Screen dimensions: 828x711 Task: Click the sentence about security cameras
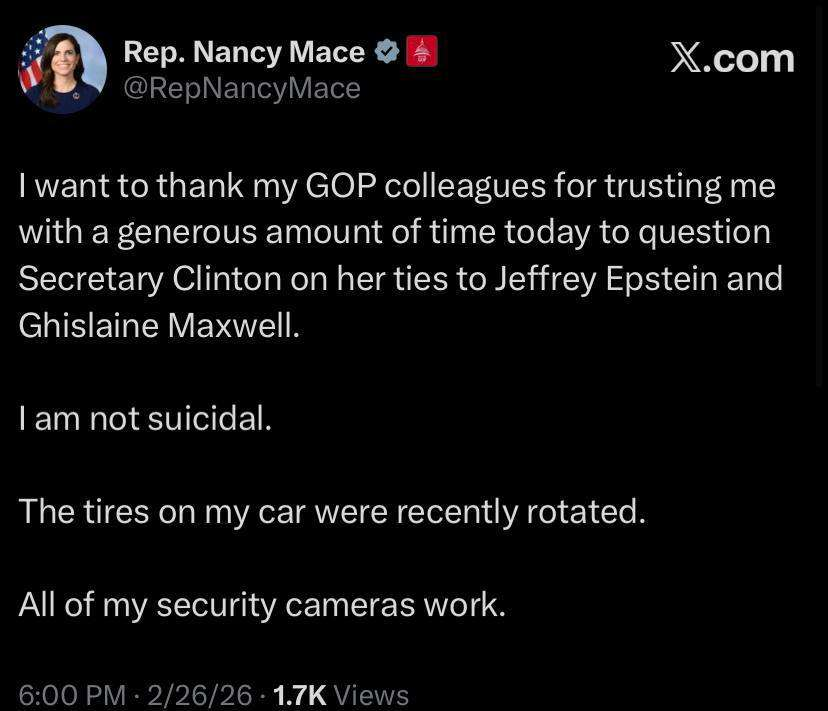pos(262,604)
